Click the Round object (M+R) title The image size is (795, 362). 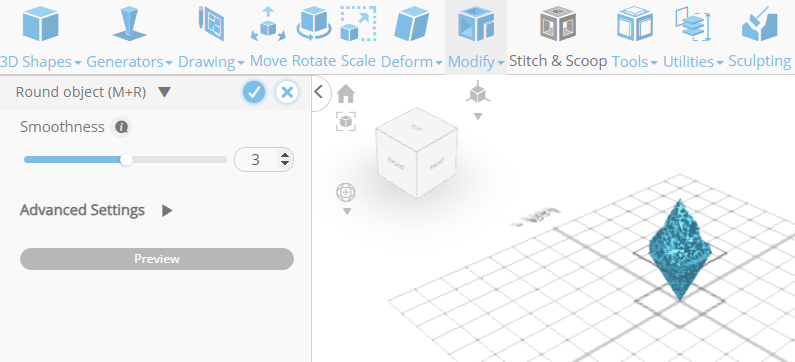pos(81,92)
